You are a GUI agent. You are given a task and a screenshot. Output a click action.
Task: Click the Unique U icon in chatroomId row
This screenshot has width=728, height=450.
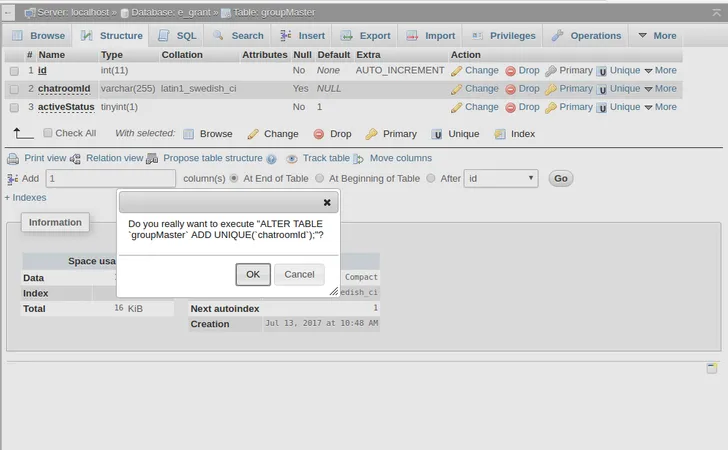coord(602,90)
